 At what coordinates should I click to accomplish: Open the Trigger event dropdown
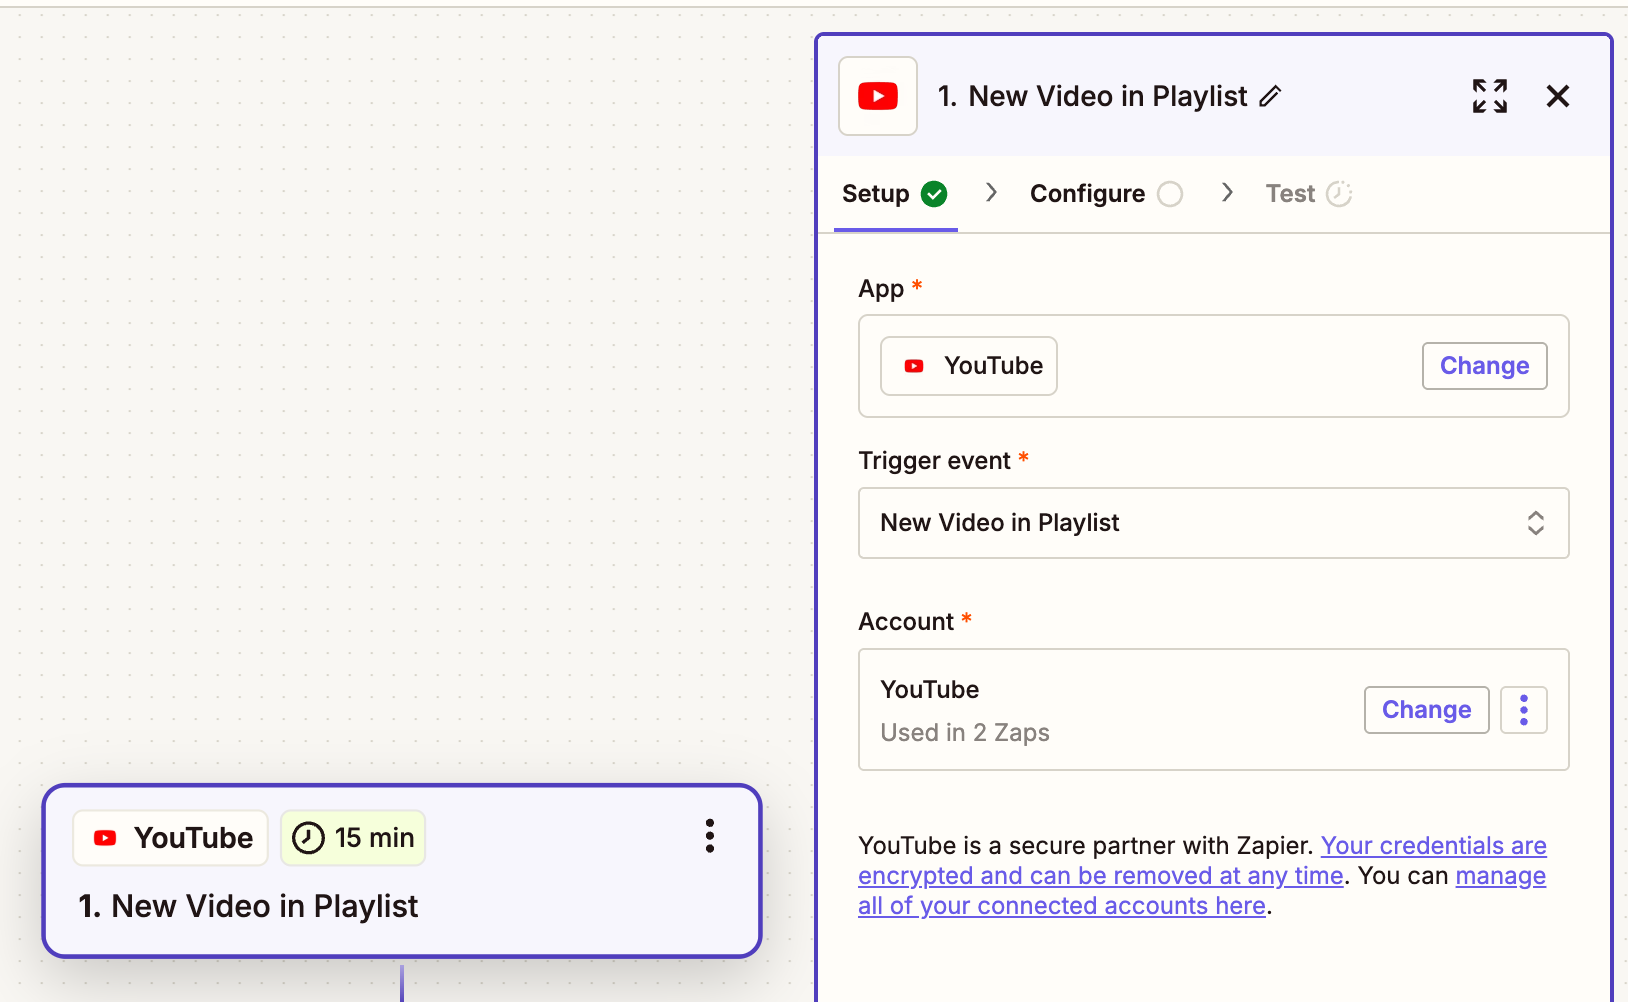[1213, 523]
